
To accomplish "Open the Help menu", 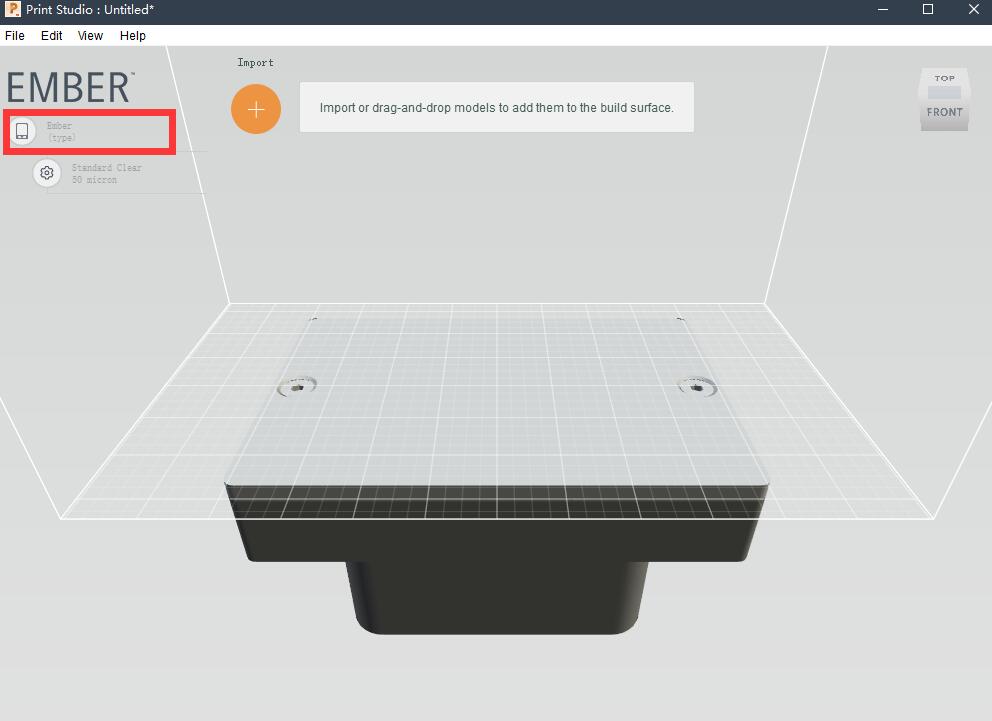I will click(133, 35).
